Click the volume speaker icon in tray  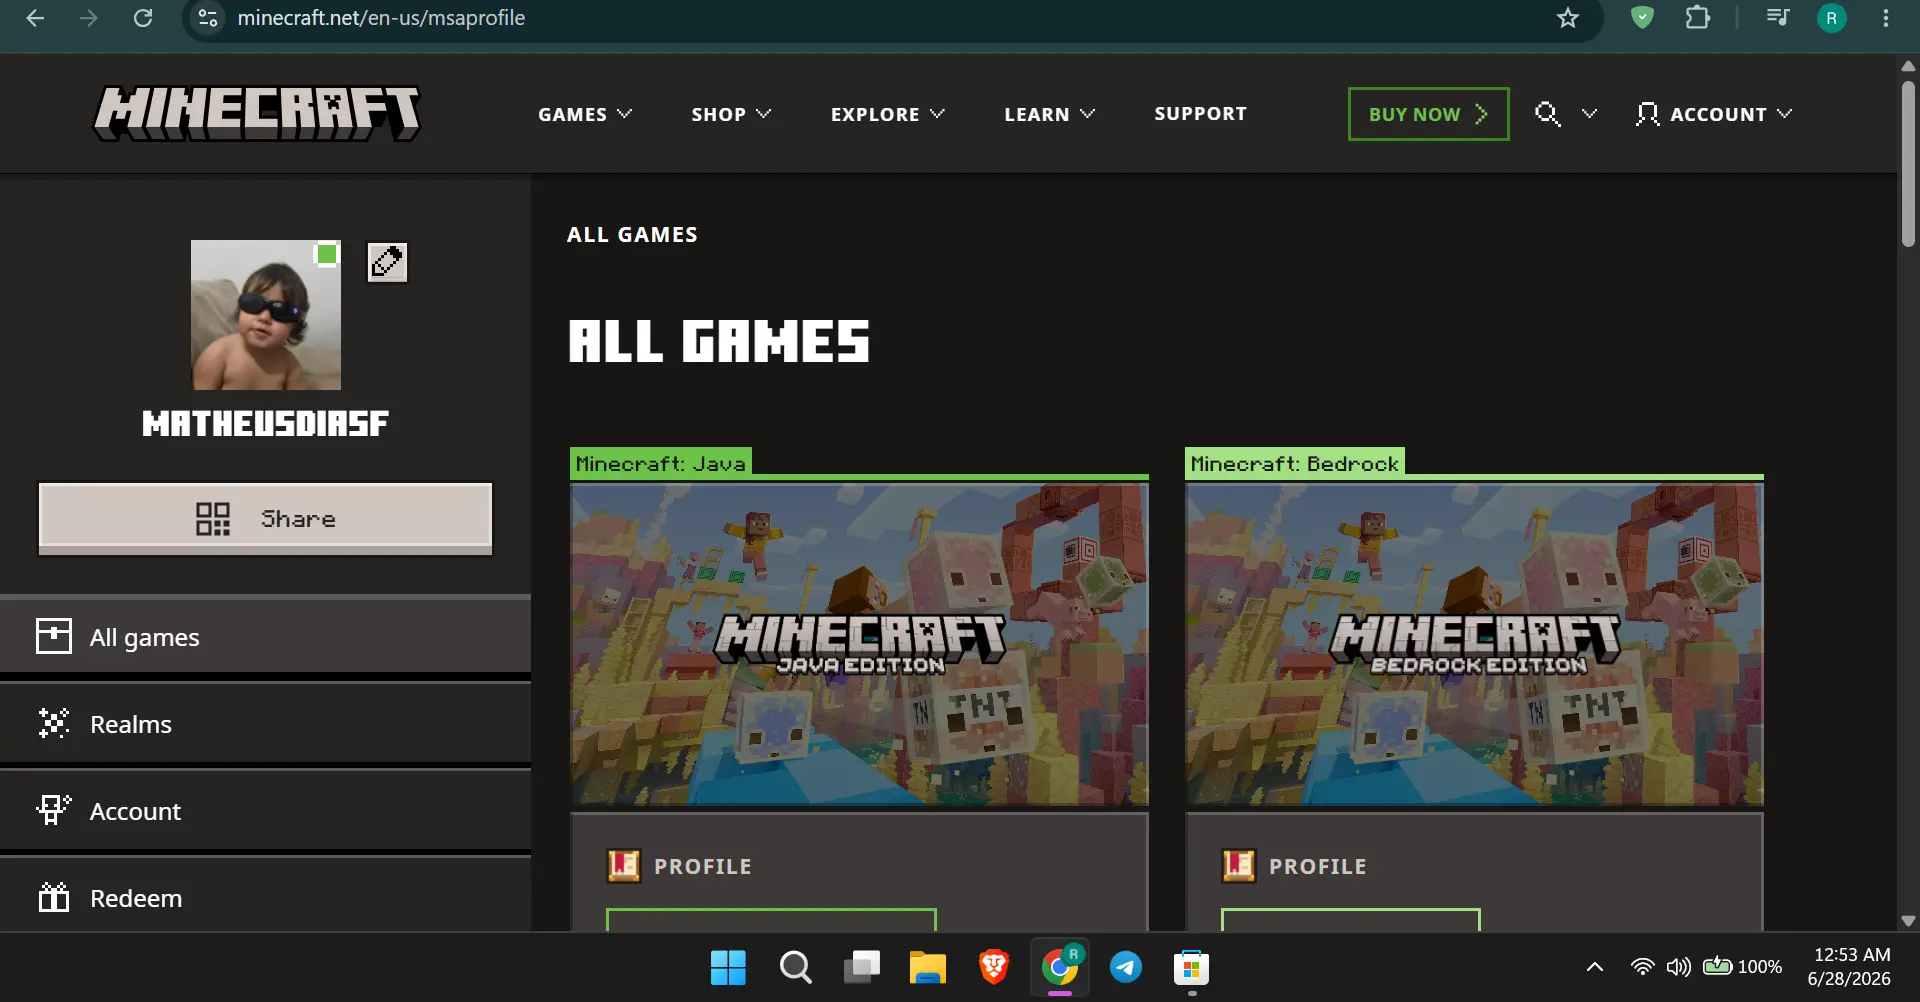pos(1678,967)
